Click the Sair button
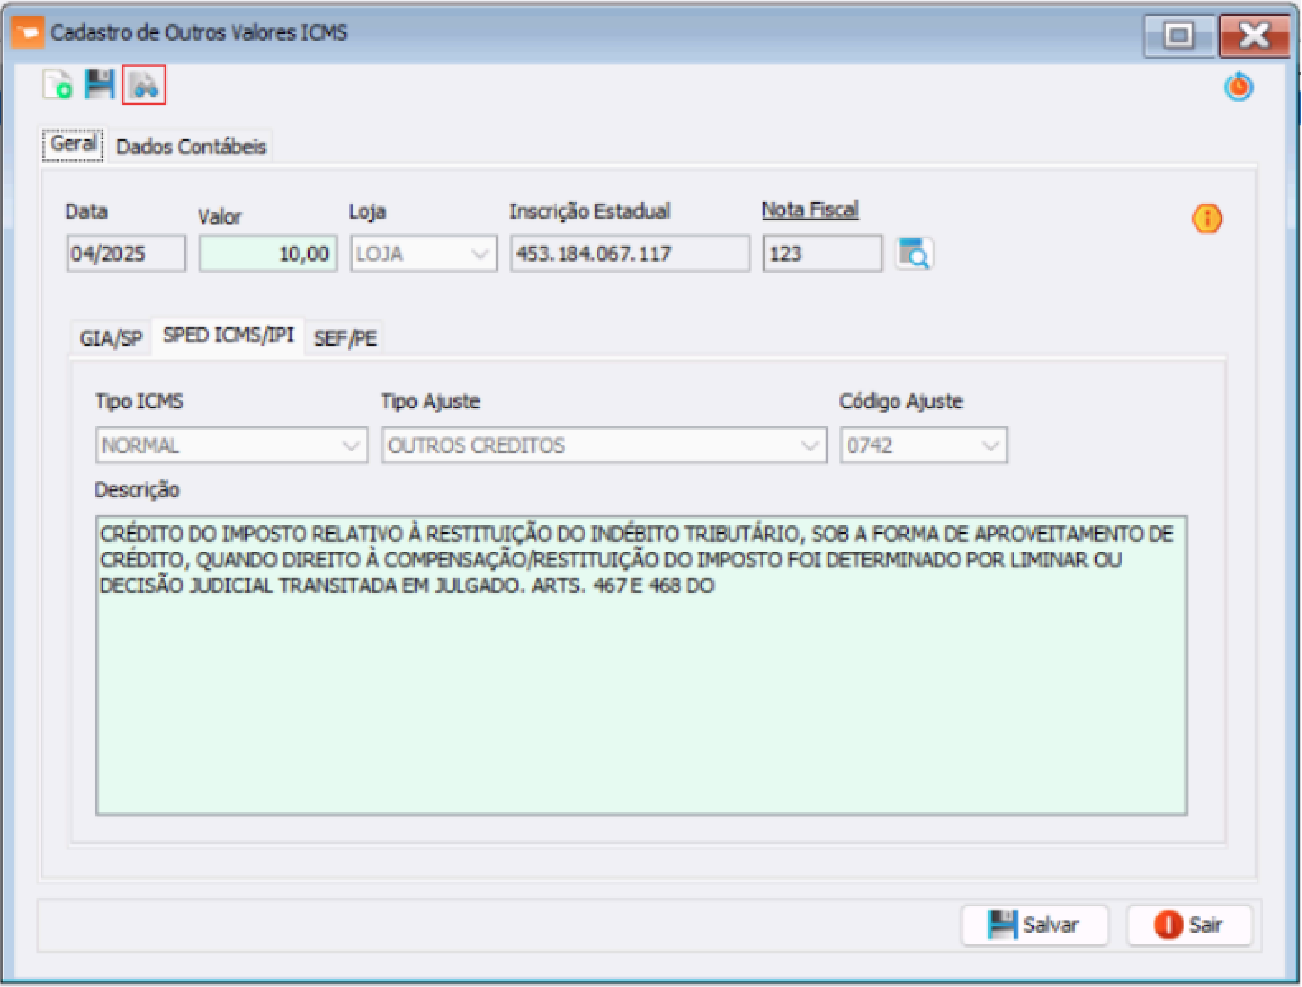The height and width of the screenshot is (987, 1302). pos(1189,925)
